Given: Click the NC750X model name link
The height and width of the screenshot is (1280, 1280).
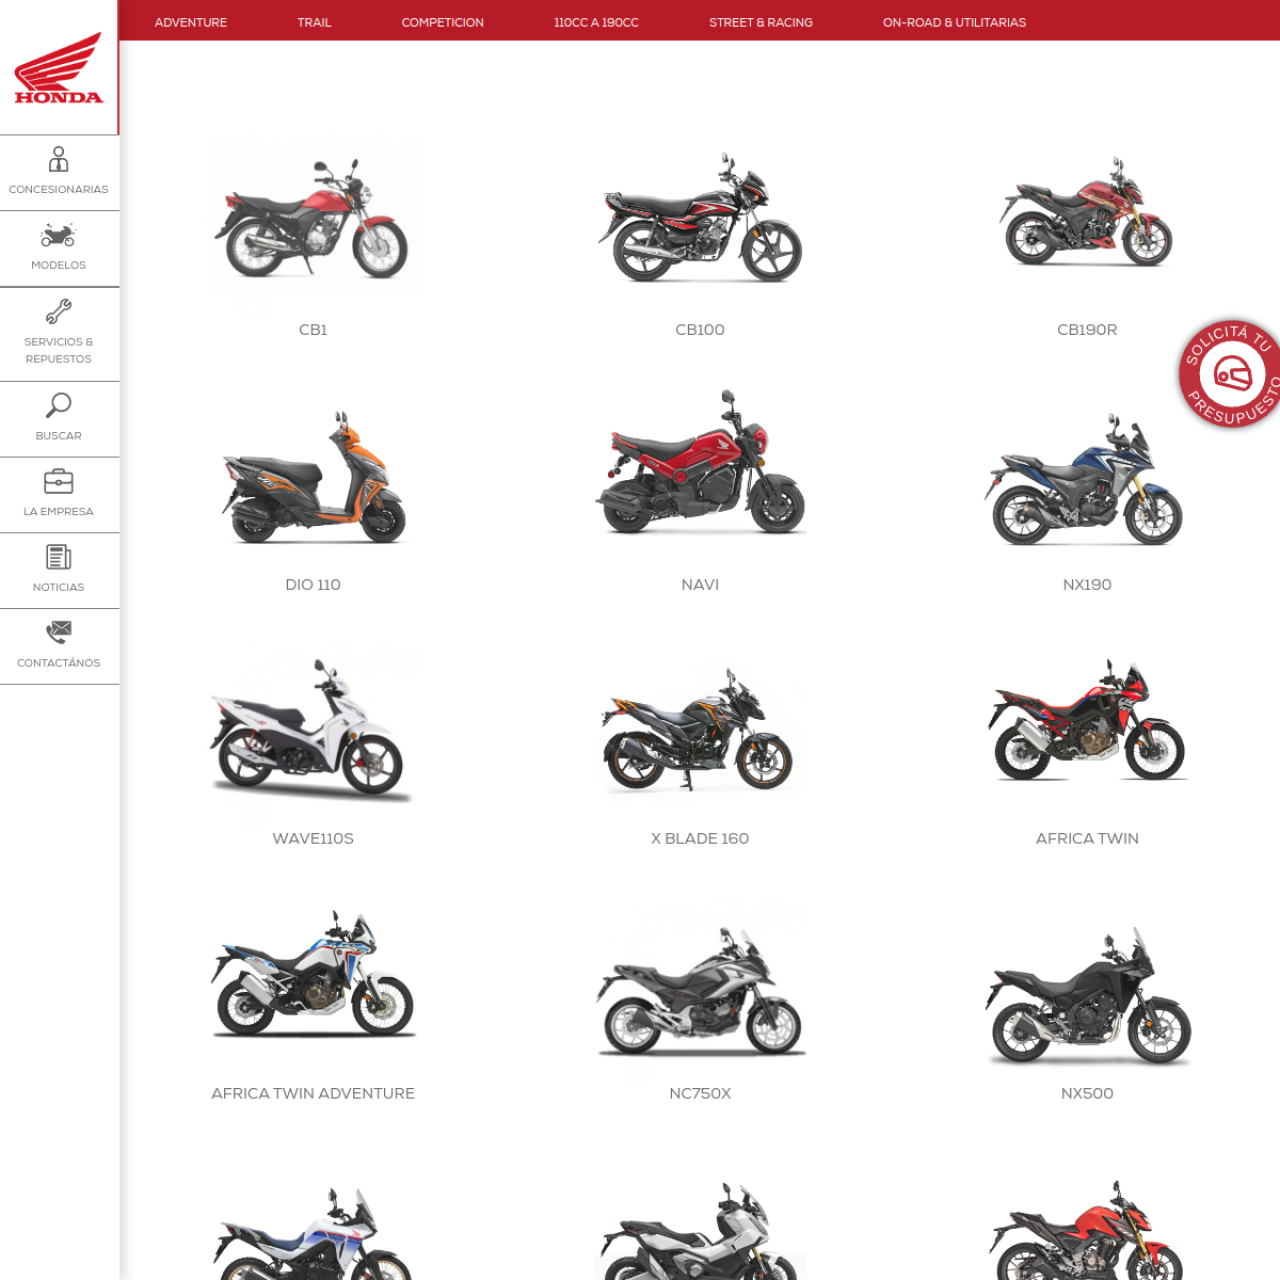Looking at the screenshot, I should tap(700, 1094).
